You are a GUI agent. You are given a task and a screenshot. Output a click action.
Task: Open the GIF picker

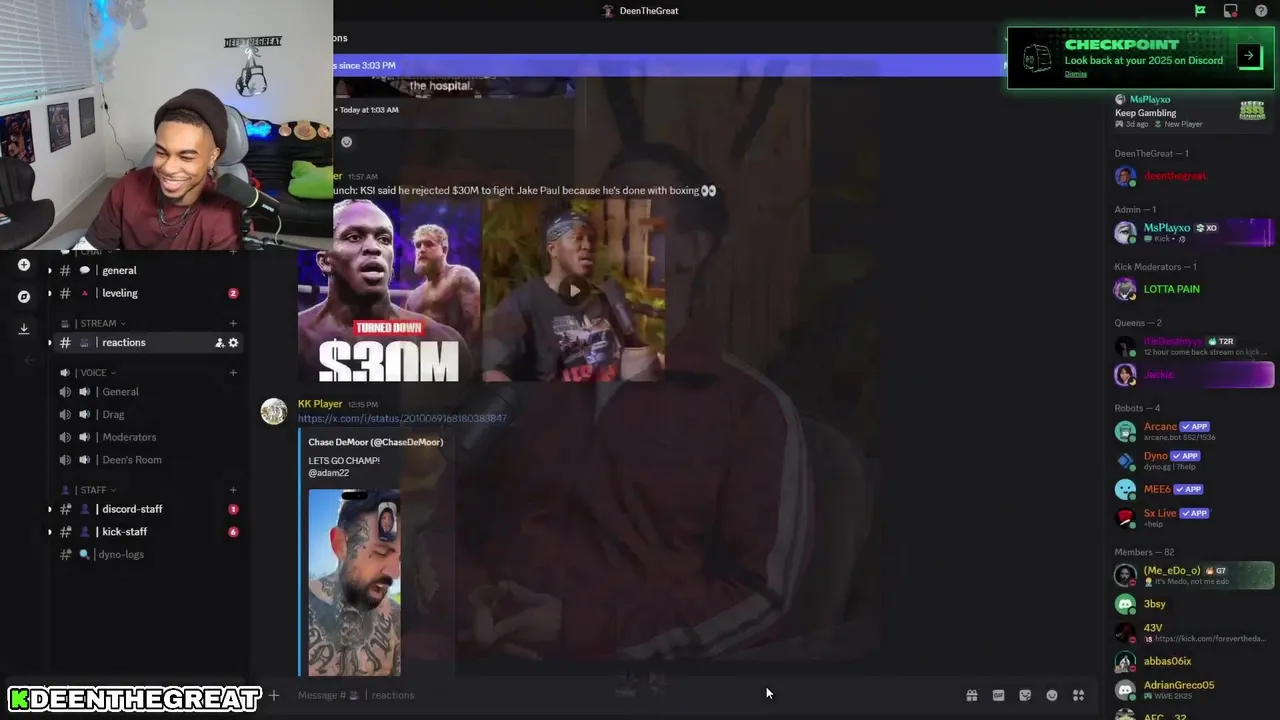[998, 695]
